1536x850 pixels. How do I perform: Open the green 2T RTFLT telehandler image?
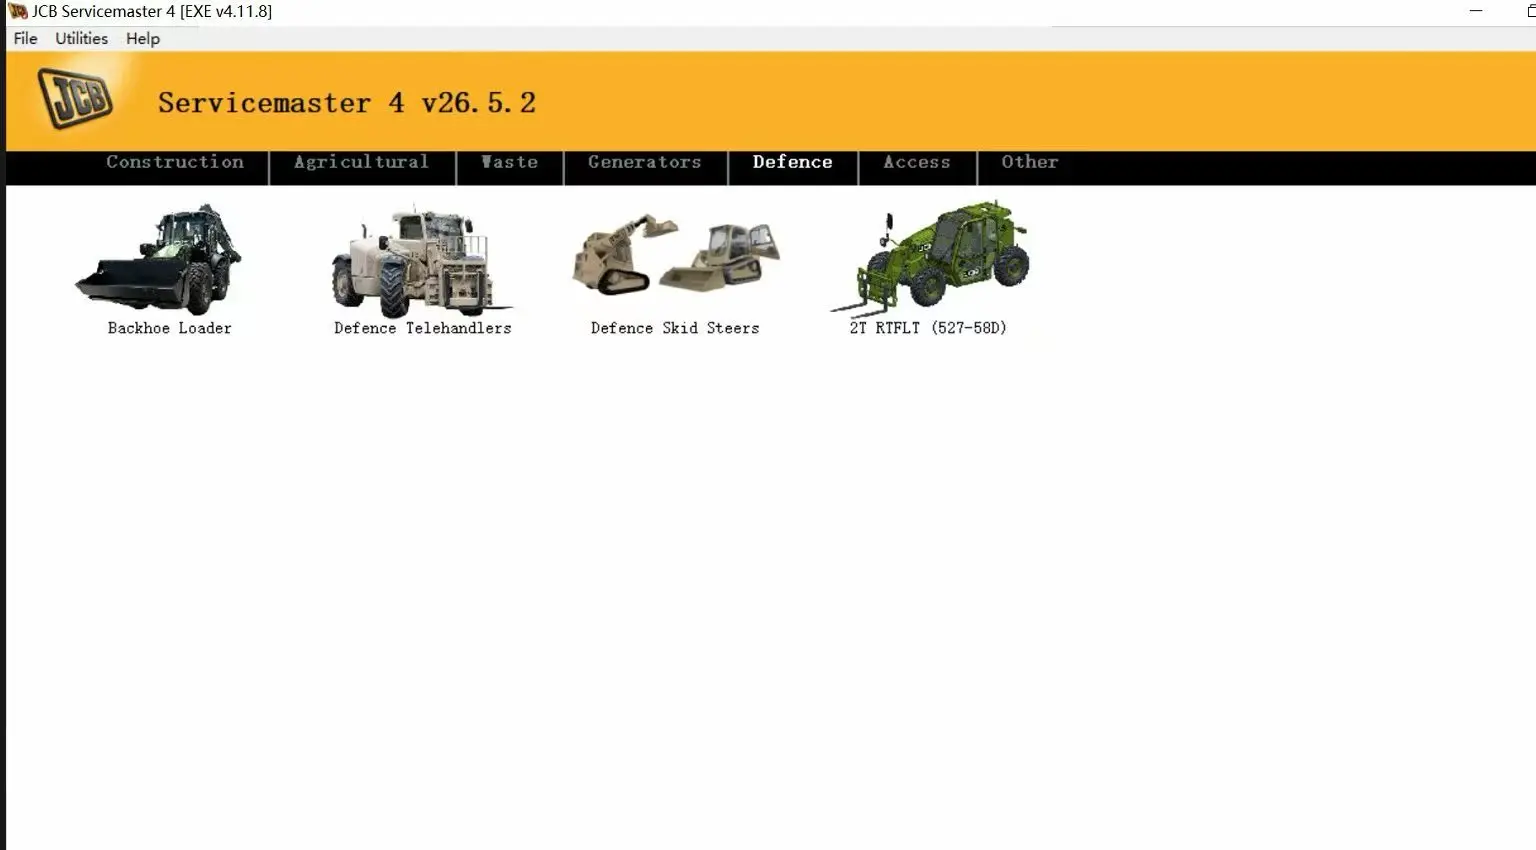coord(930,258)
